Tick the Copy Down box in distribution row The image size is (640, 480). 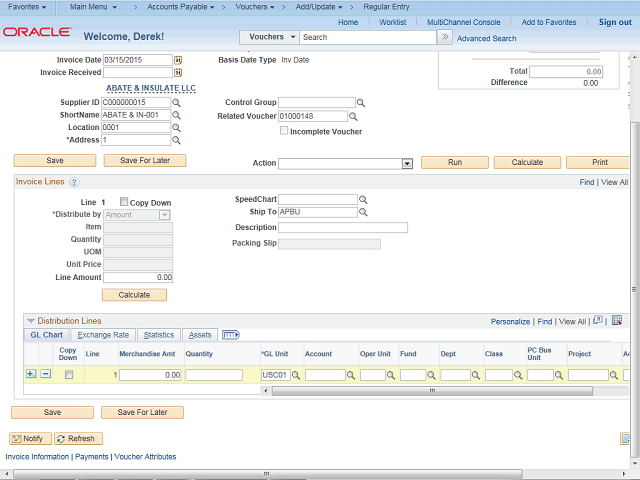click(68, 375)
